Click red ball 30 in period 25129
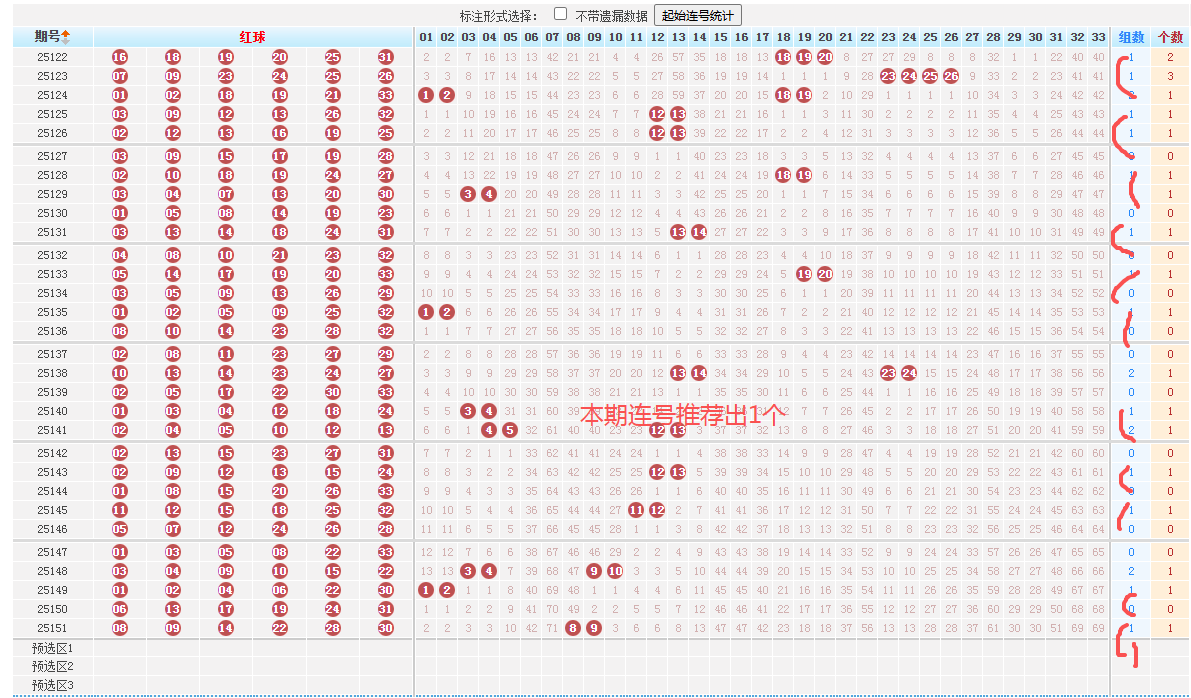 click(x=386, y=194)
